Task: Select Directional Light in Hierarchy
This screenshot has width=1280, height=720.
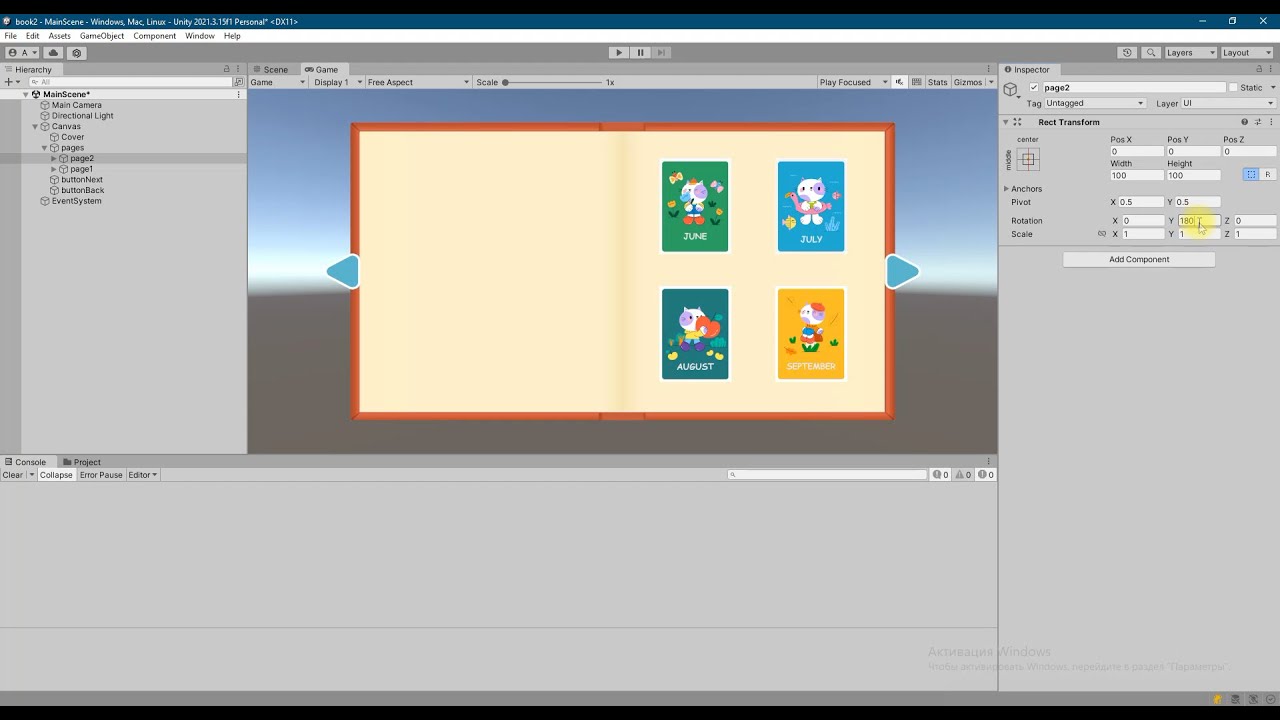Action: 82,116
